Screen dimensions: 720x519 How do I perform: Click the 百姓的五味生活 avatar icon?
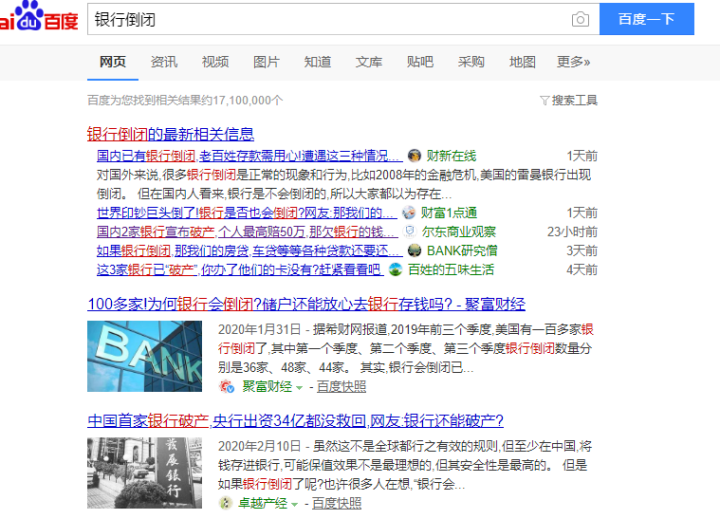coord(396,269)
